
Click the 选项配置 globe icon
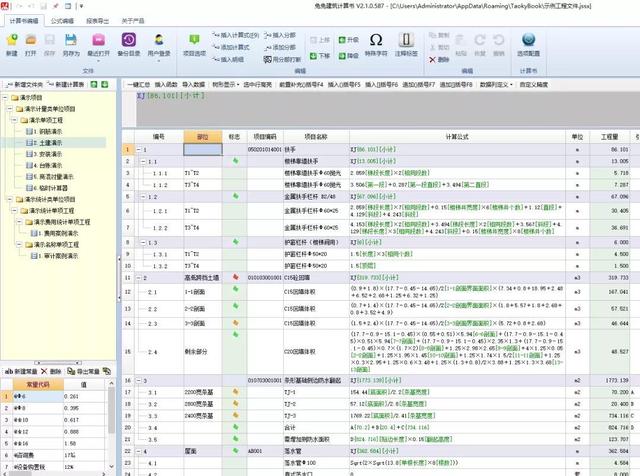pos(528,40)
